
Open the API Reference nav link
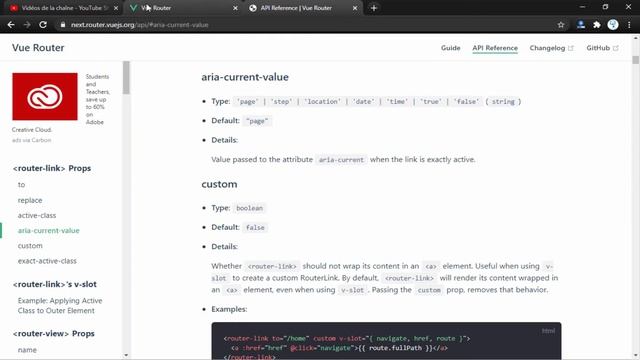pos(495,48)
